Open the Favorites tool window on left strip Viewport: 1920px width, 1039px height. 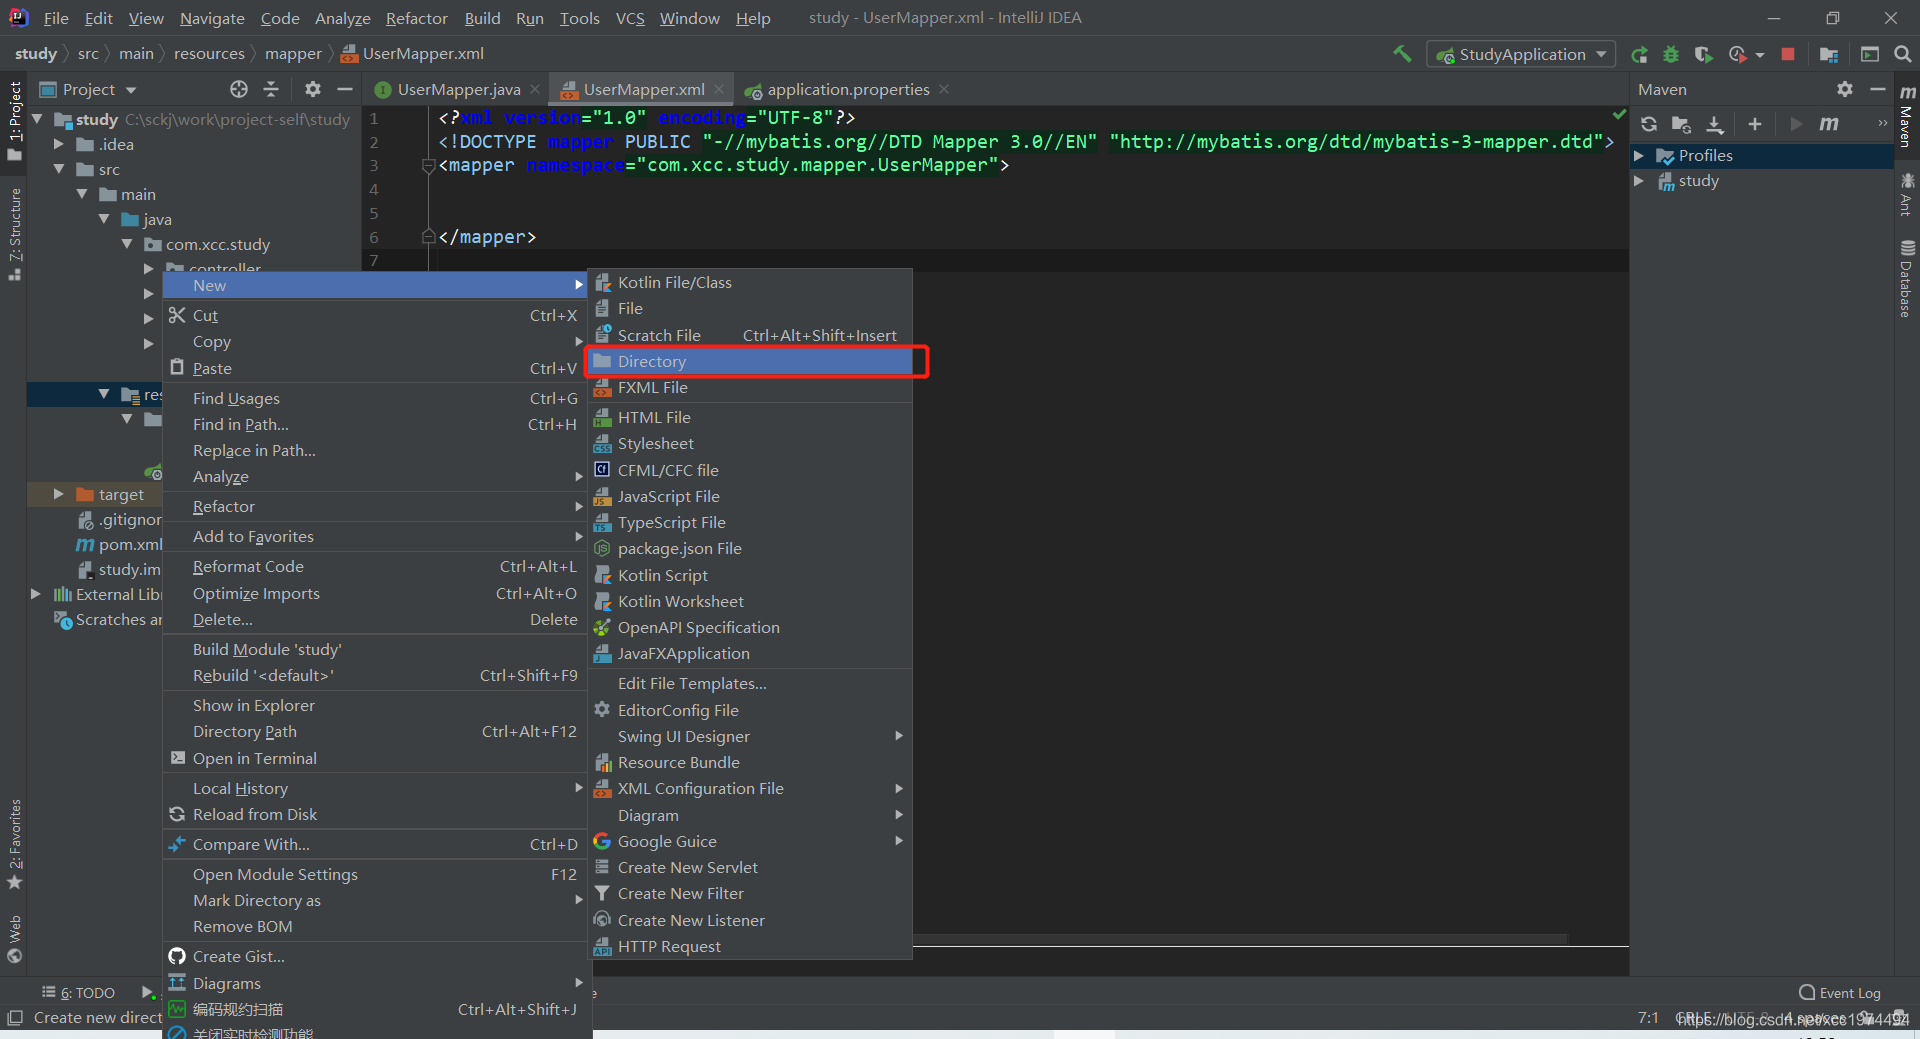pyautogui.click(x=14, y=844)
